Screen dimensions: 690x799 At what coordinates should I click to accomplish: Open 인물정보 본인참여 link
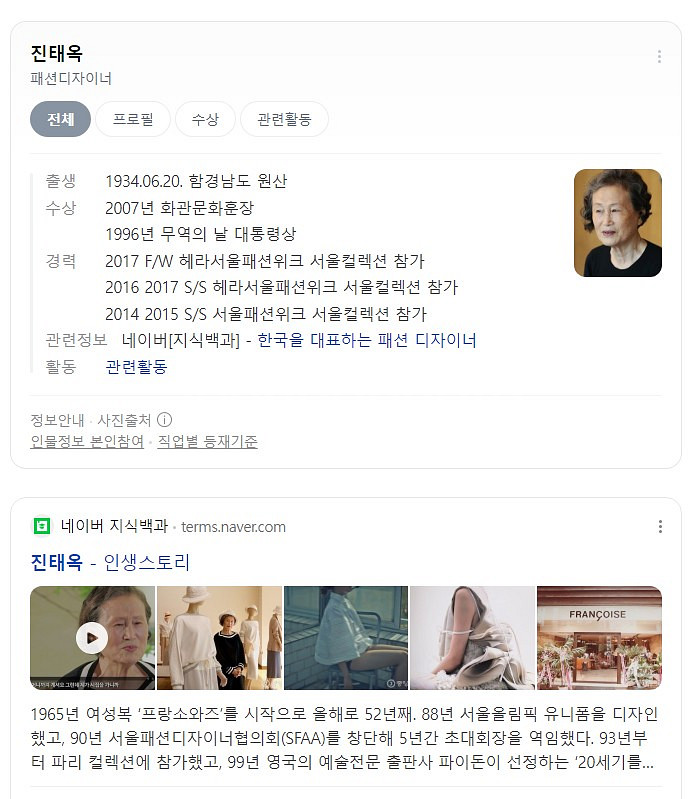click(x=87, y=441)
